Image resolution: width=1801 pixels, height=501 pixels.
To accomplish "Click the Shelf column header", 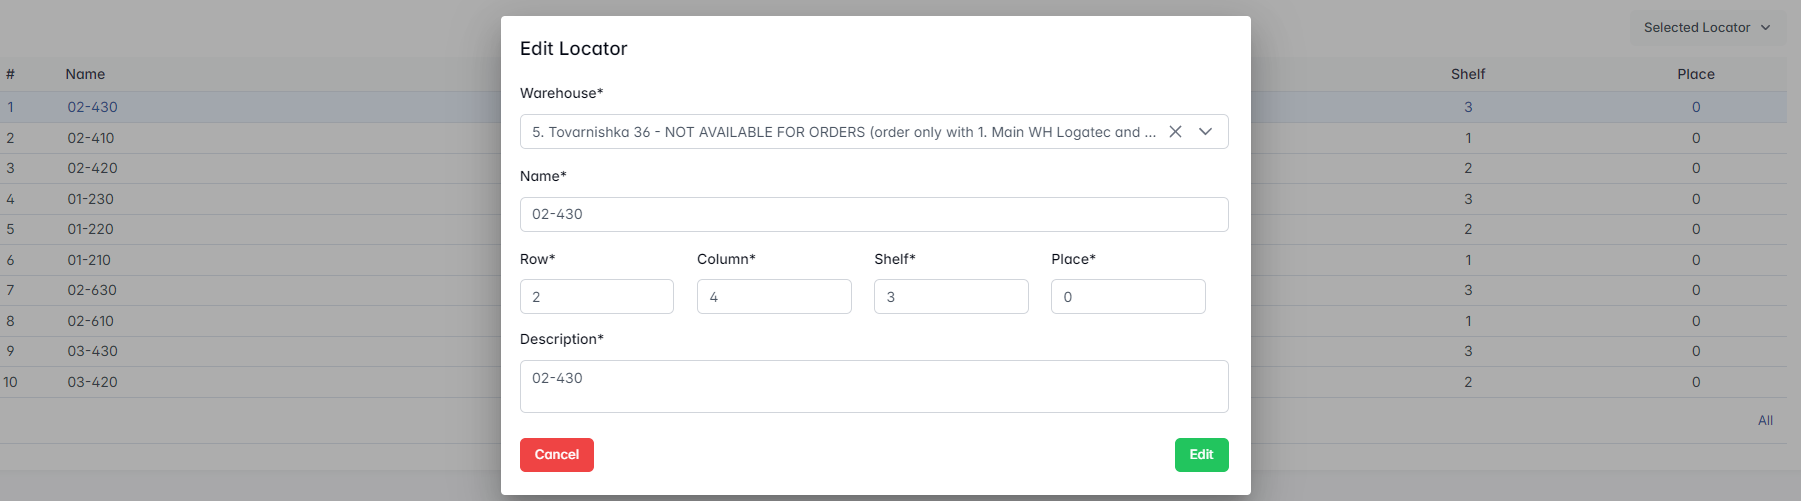I will coord(1467,74).
